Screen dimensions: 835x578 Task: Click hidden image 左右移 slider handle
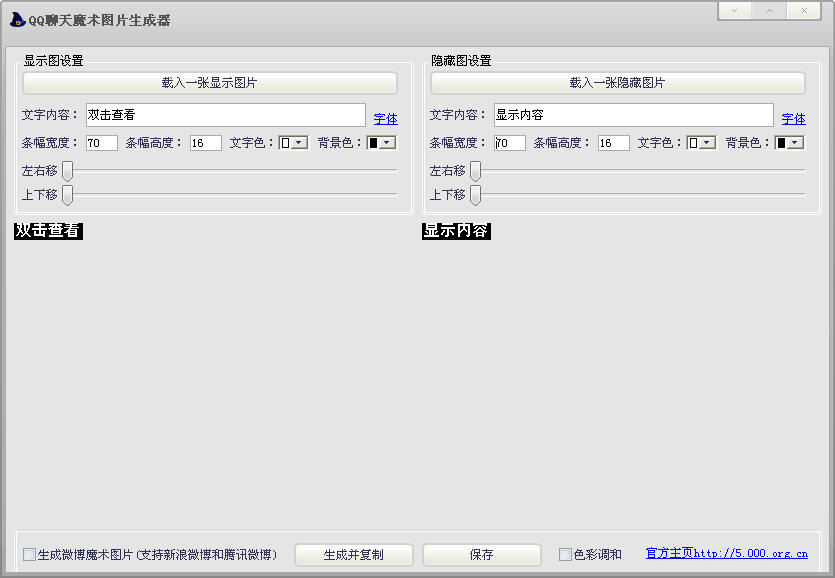pos(476,171)
